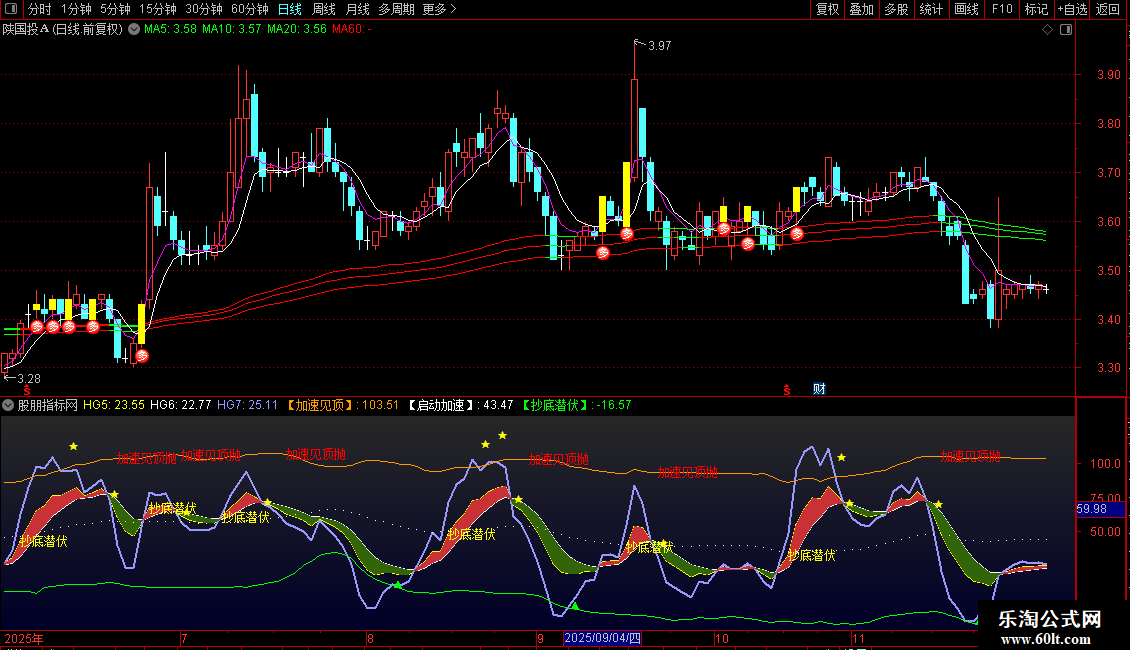Open the main chart indicator dropdown arrow

point(134,30)
